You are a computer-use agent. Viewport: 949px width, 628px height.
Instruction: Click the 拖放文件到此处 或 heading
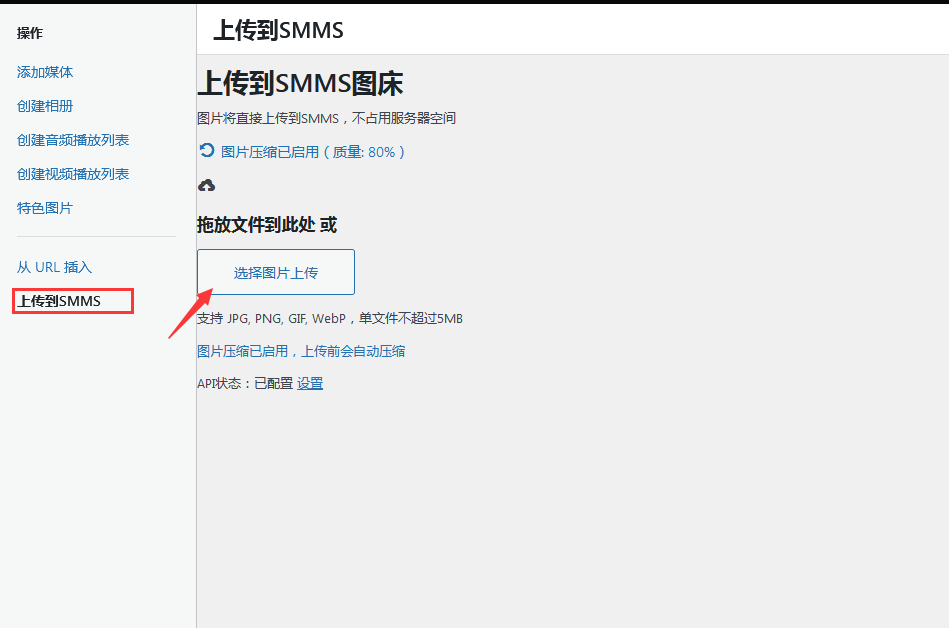(x=267, y=225)
